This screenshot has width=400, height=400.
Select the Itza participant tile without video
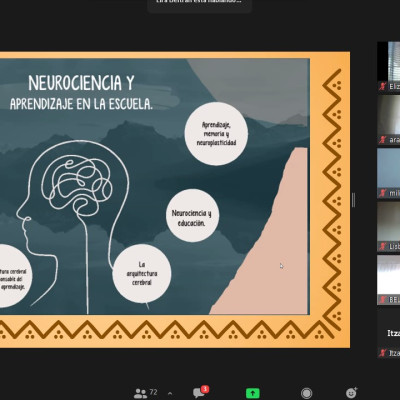[x=389, y=333]
